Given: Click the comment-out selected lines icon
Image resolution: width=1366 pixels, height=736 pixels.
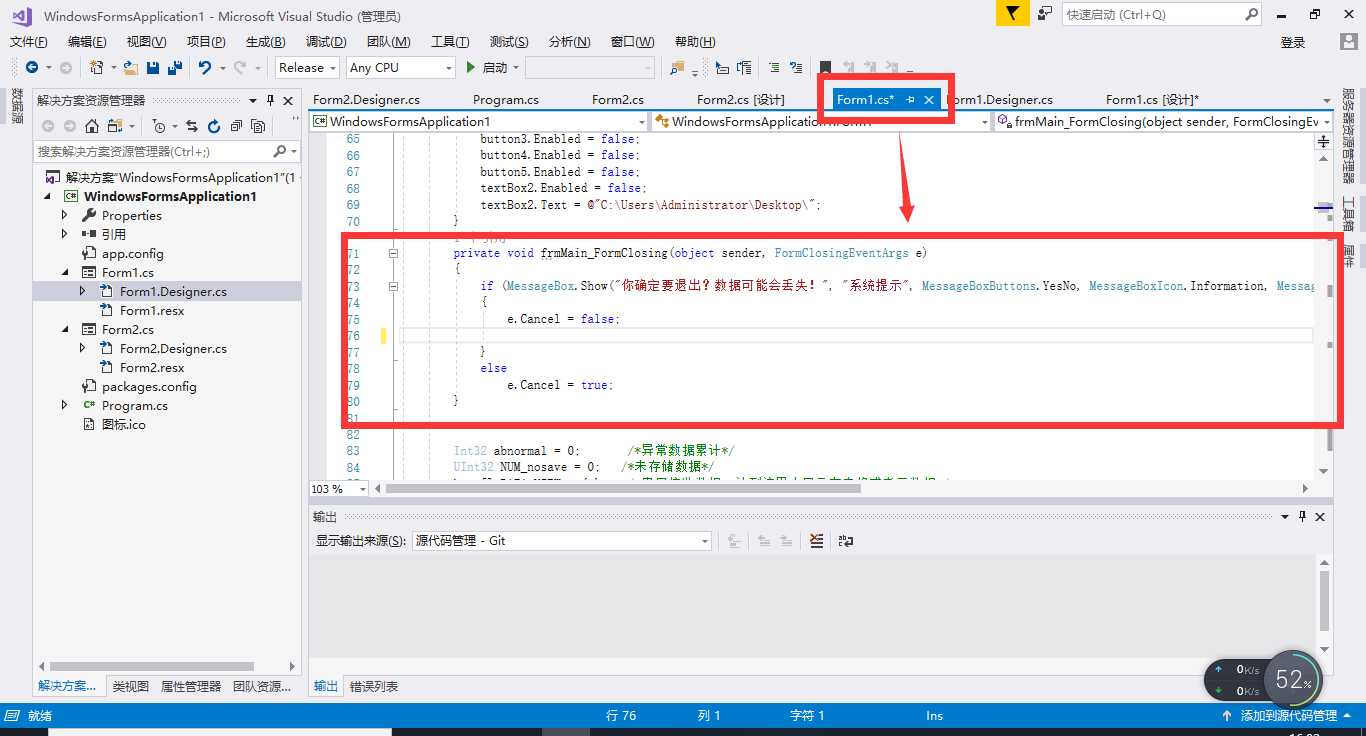Looking at the screenshot, I should pyautogui.click(x=774, y=67).
